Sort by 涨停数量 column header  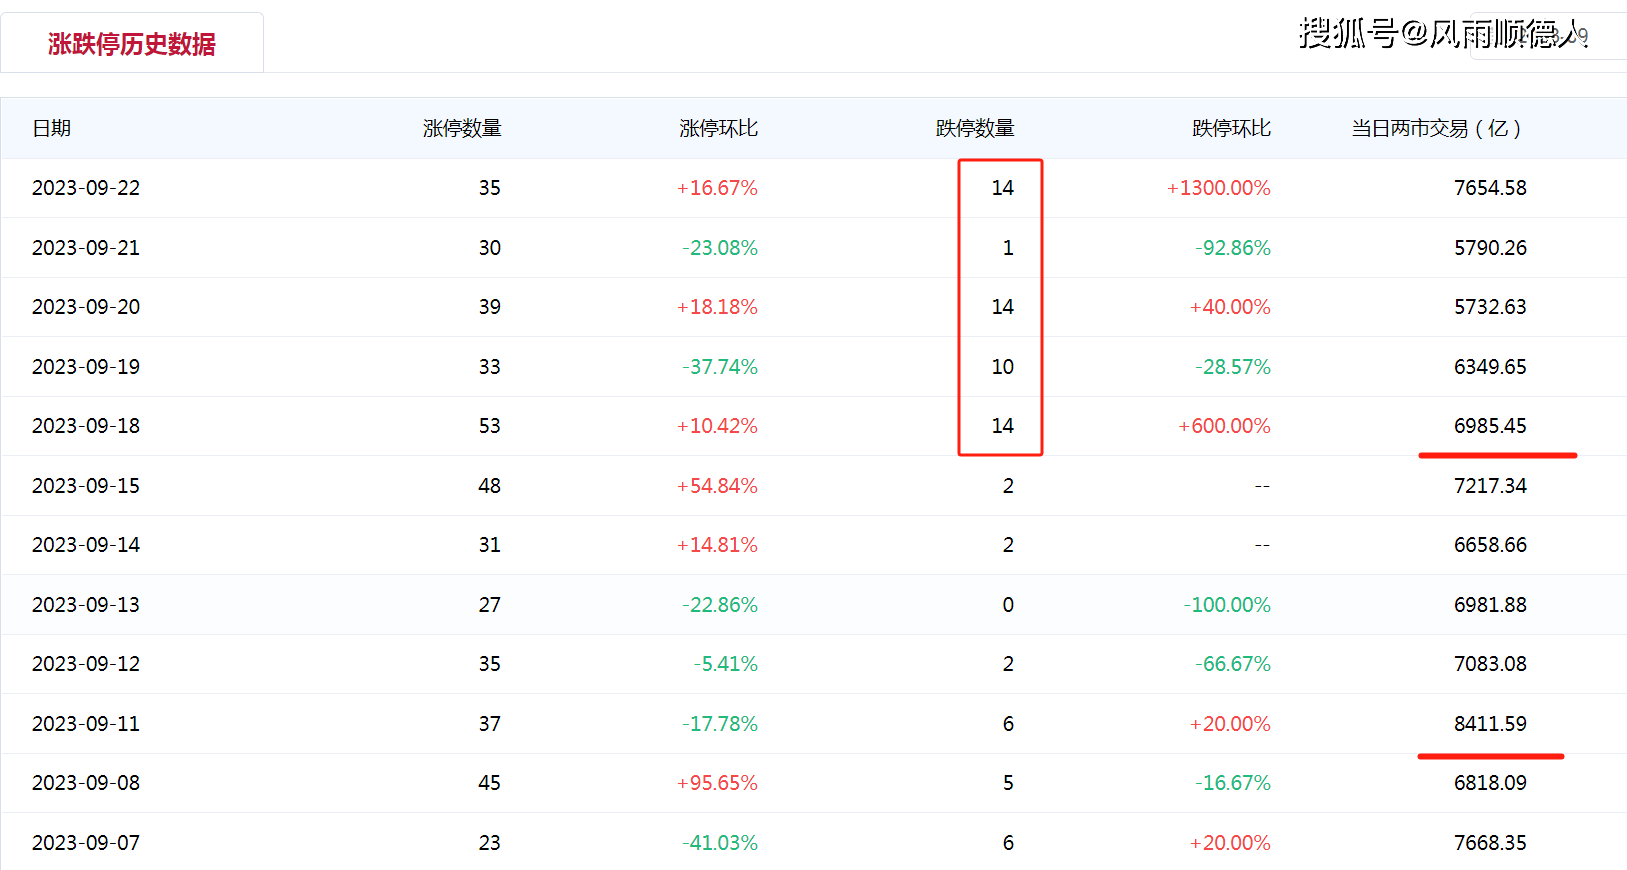tap(462, 128)
